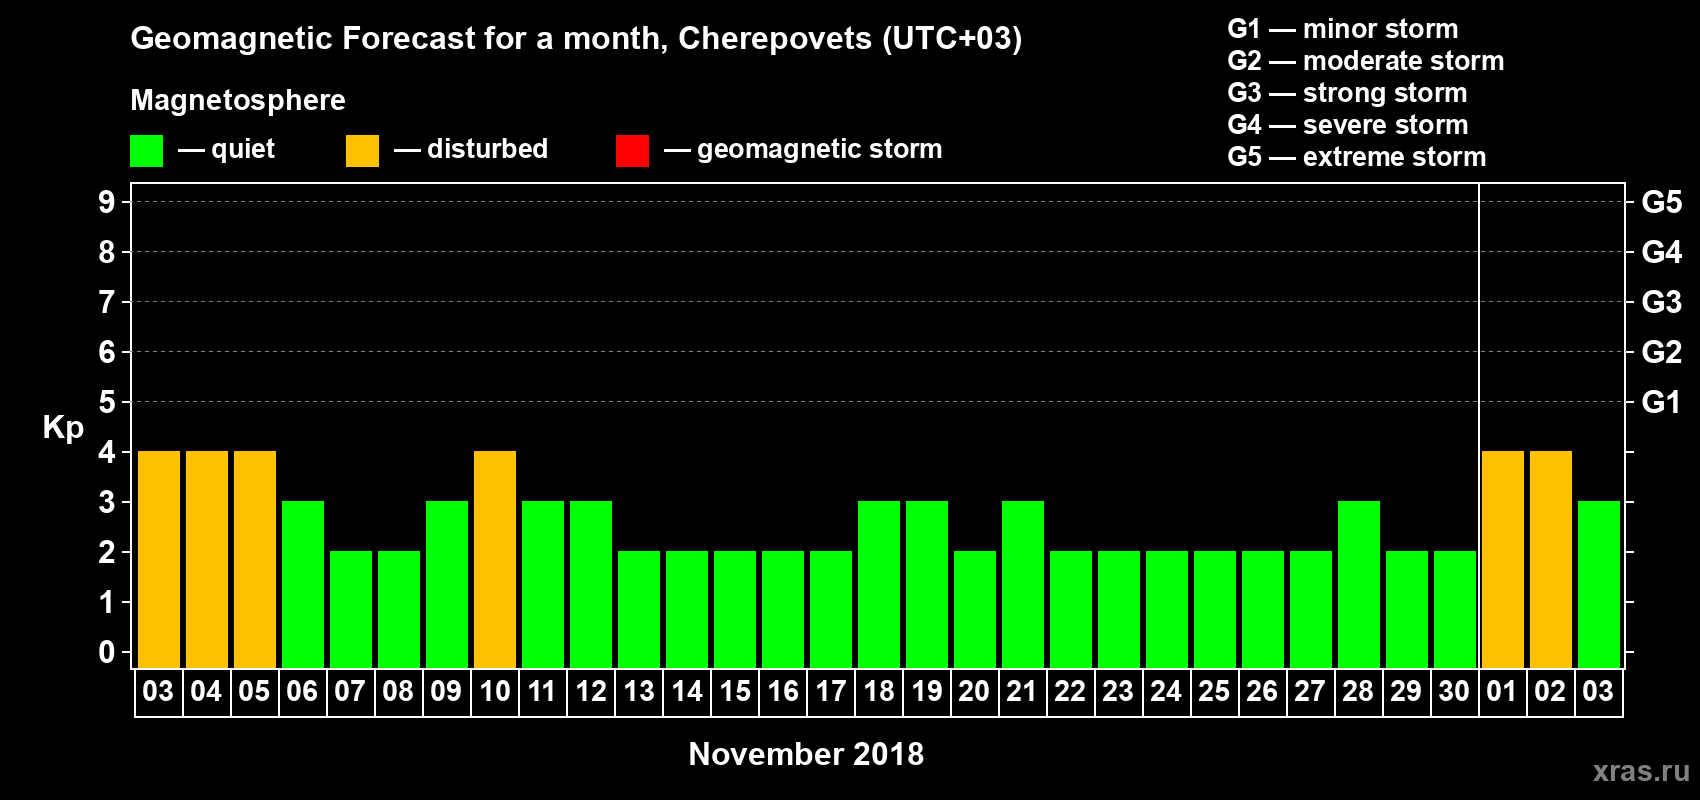The width and height of the screenshot is (1700, 800).
Task: Click the date label 20
Action: coord(974,691)
